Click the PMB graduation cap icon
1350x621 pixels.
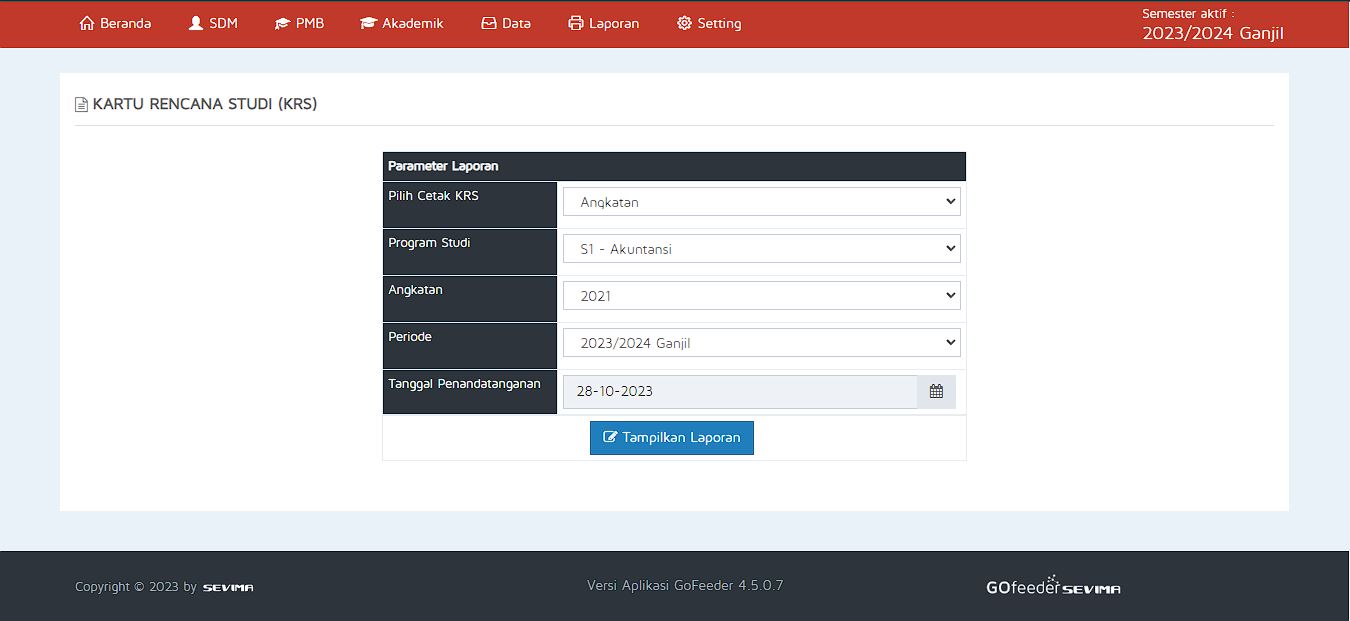coord(282,23)
